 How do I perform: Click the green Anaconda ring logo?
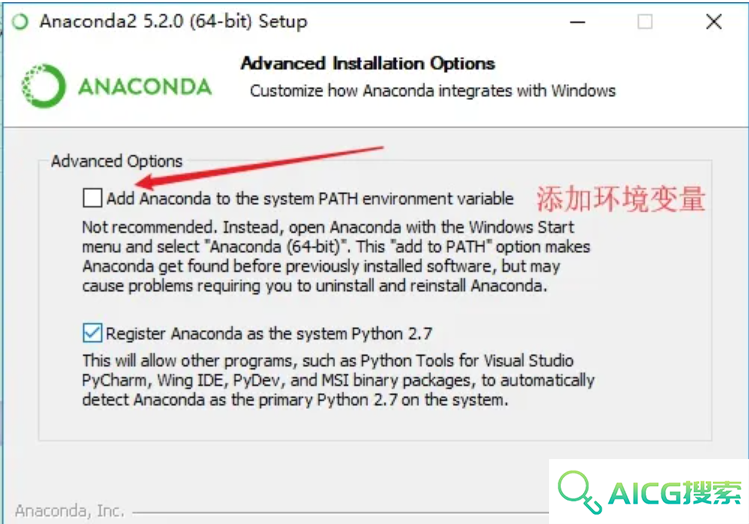coord(43,86)
